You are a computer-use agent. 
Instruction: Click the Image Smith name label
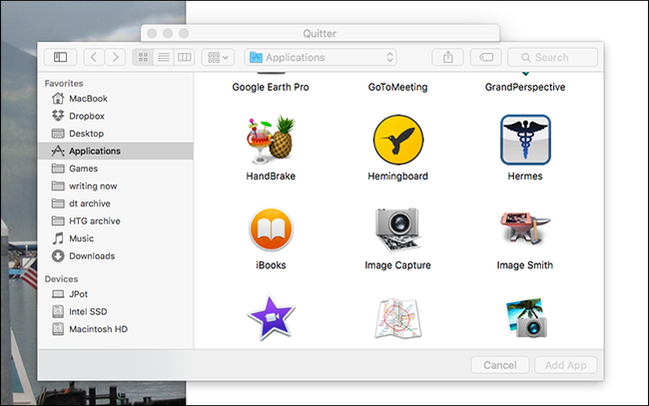525,265
